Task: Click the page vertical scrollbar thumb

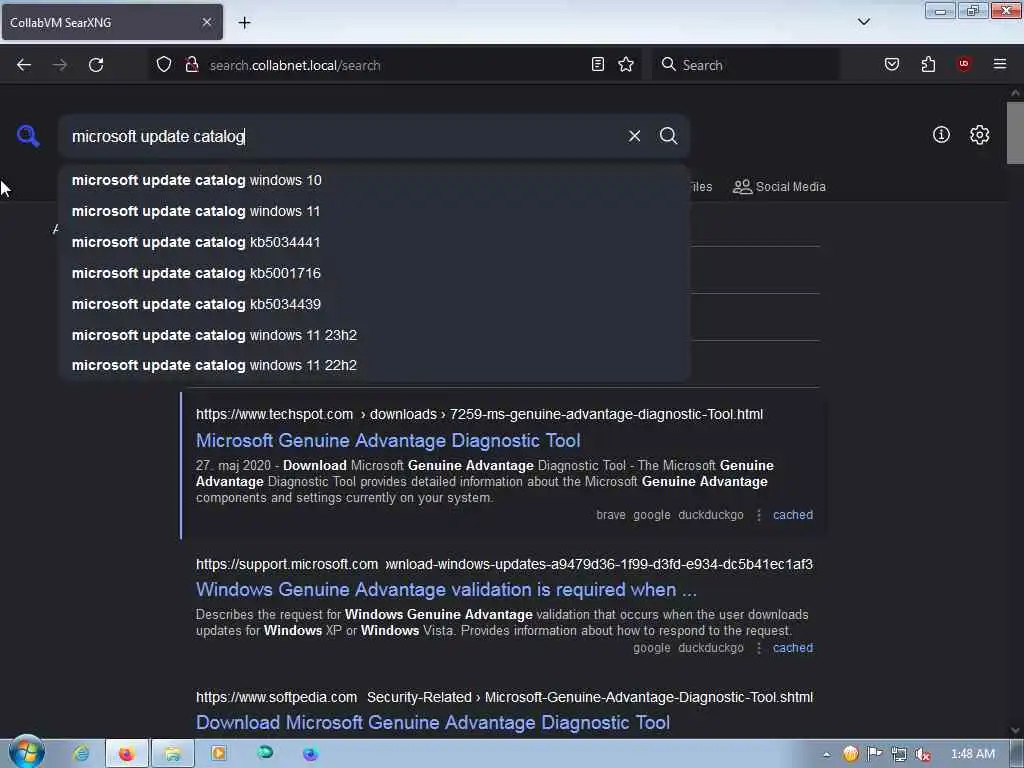Action: [x=1015, y=133]
